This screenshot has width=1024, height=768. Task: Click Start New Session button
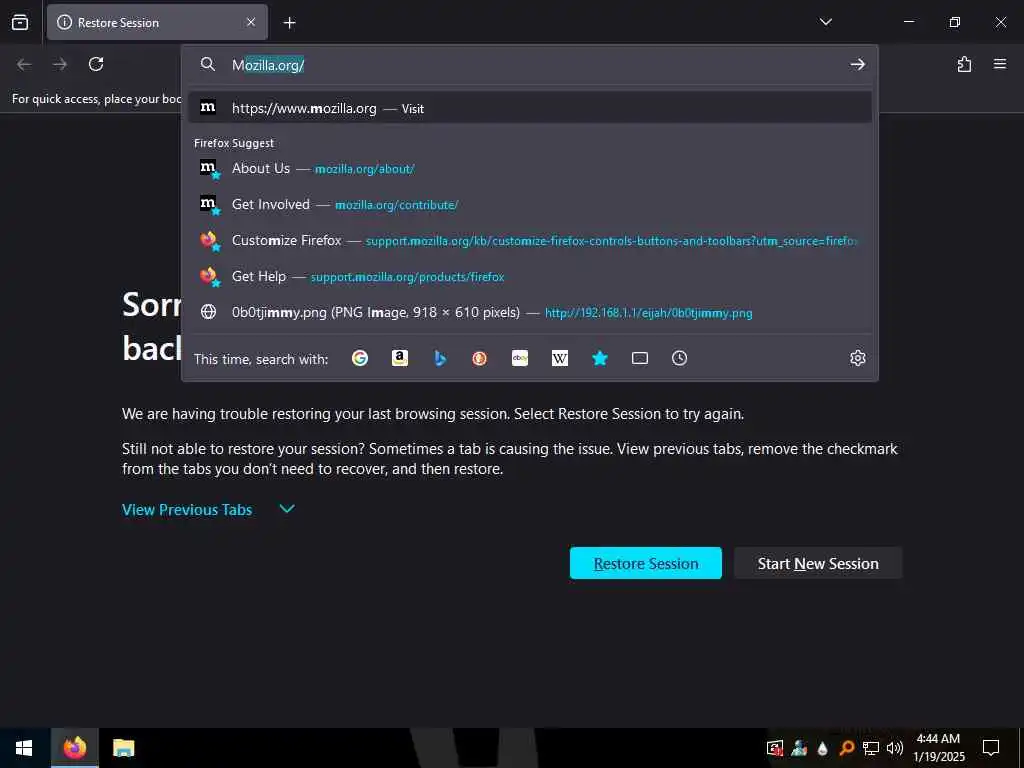818,563
